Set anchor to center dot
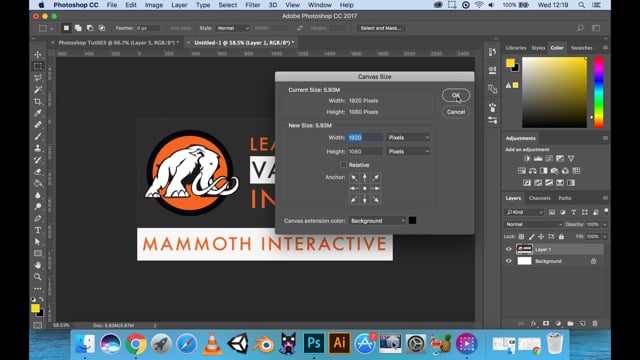640x360 pixels. pyautogui.click(x=364, y=188)
